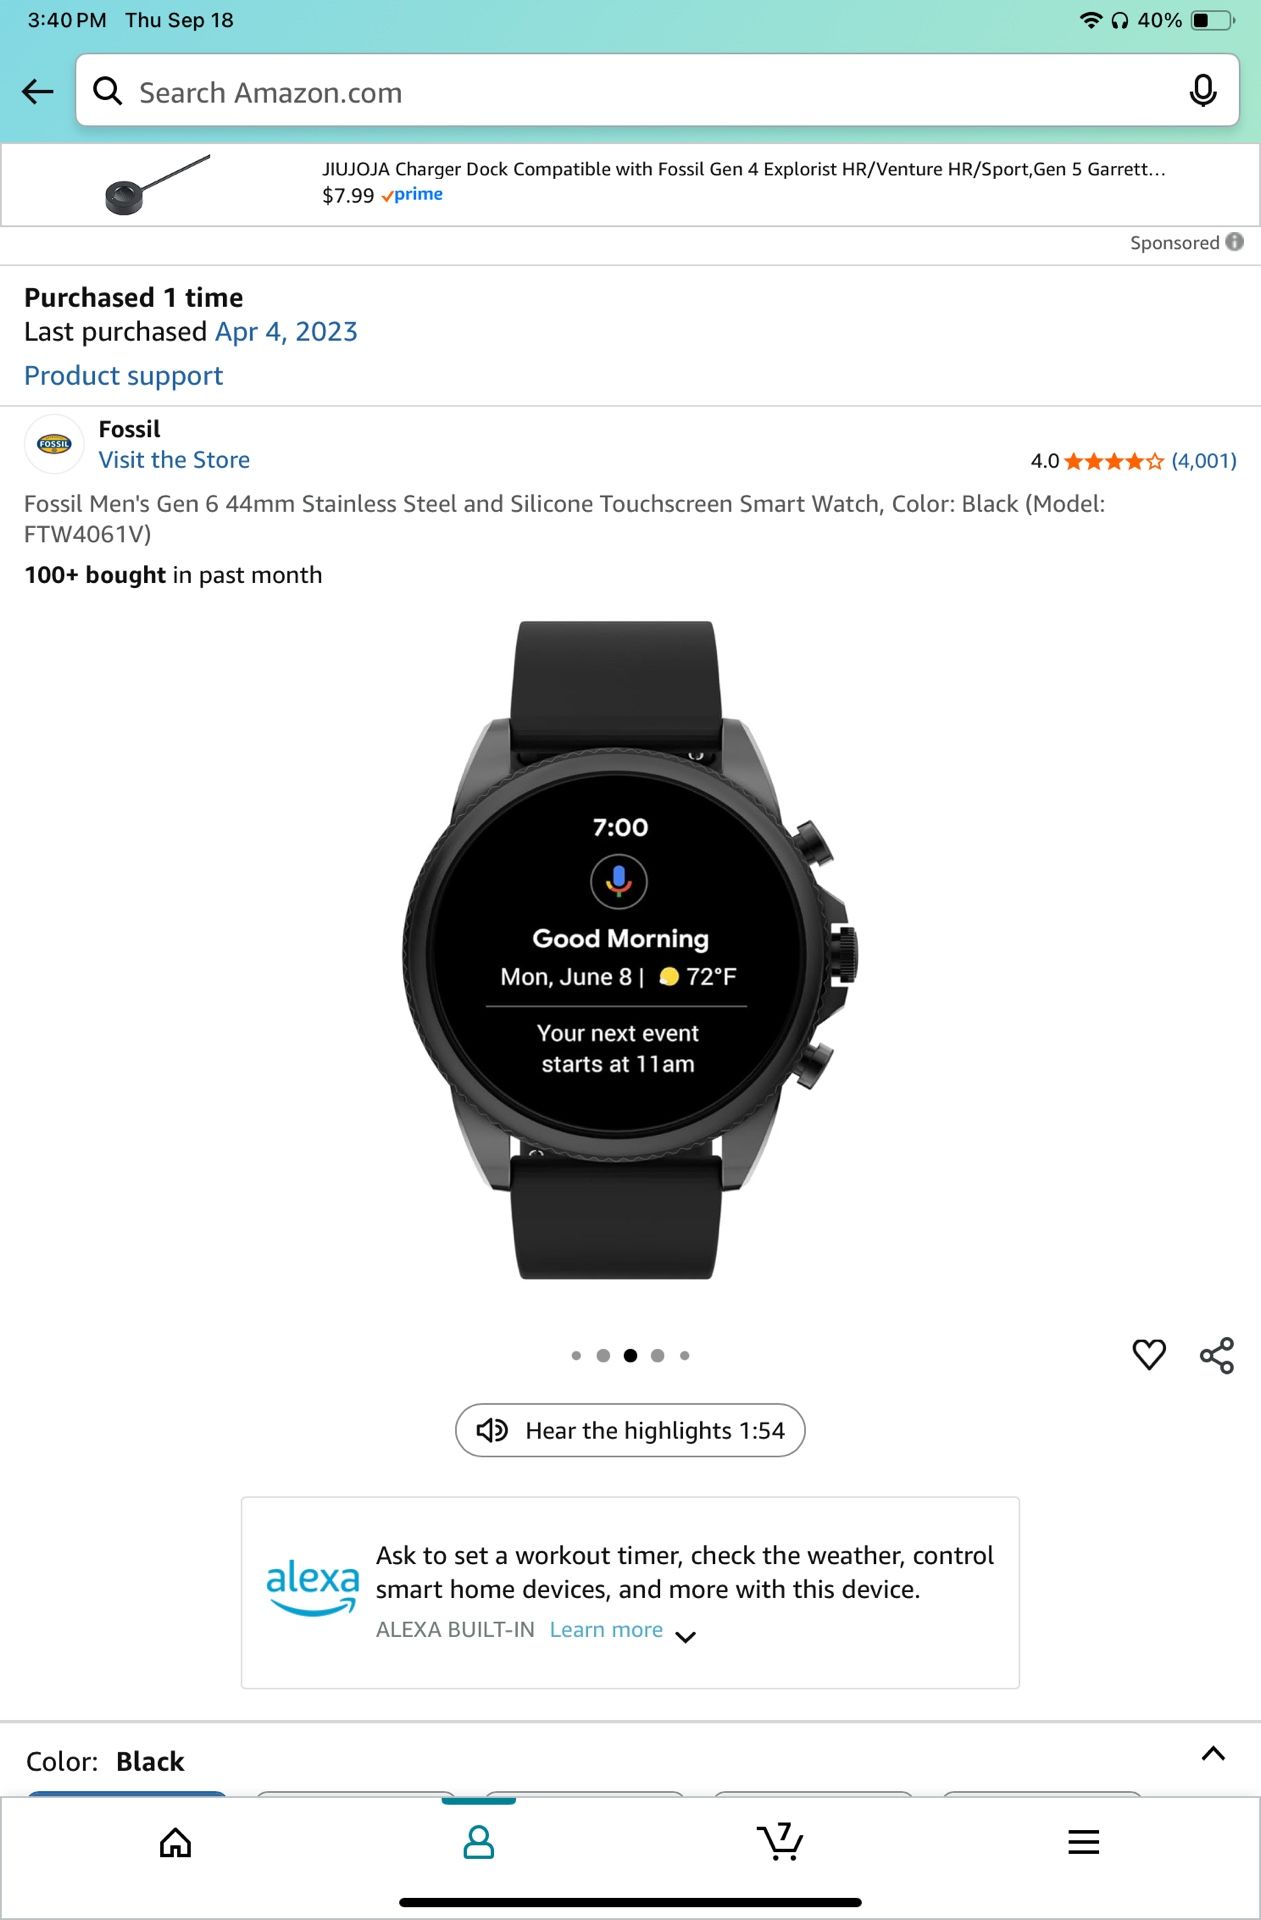Open the account profile tab
The width and height of the screenshot is (1261, 1920).
pos(479,1842)
